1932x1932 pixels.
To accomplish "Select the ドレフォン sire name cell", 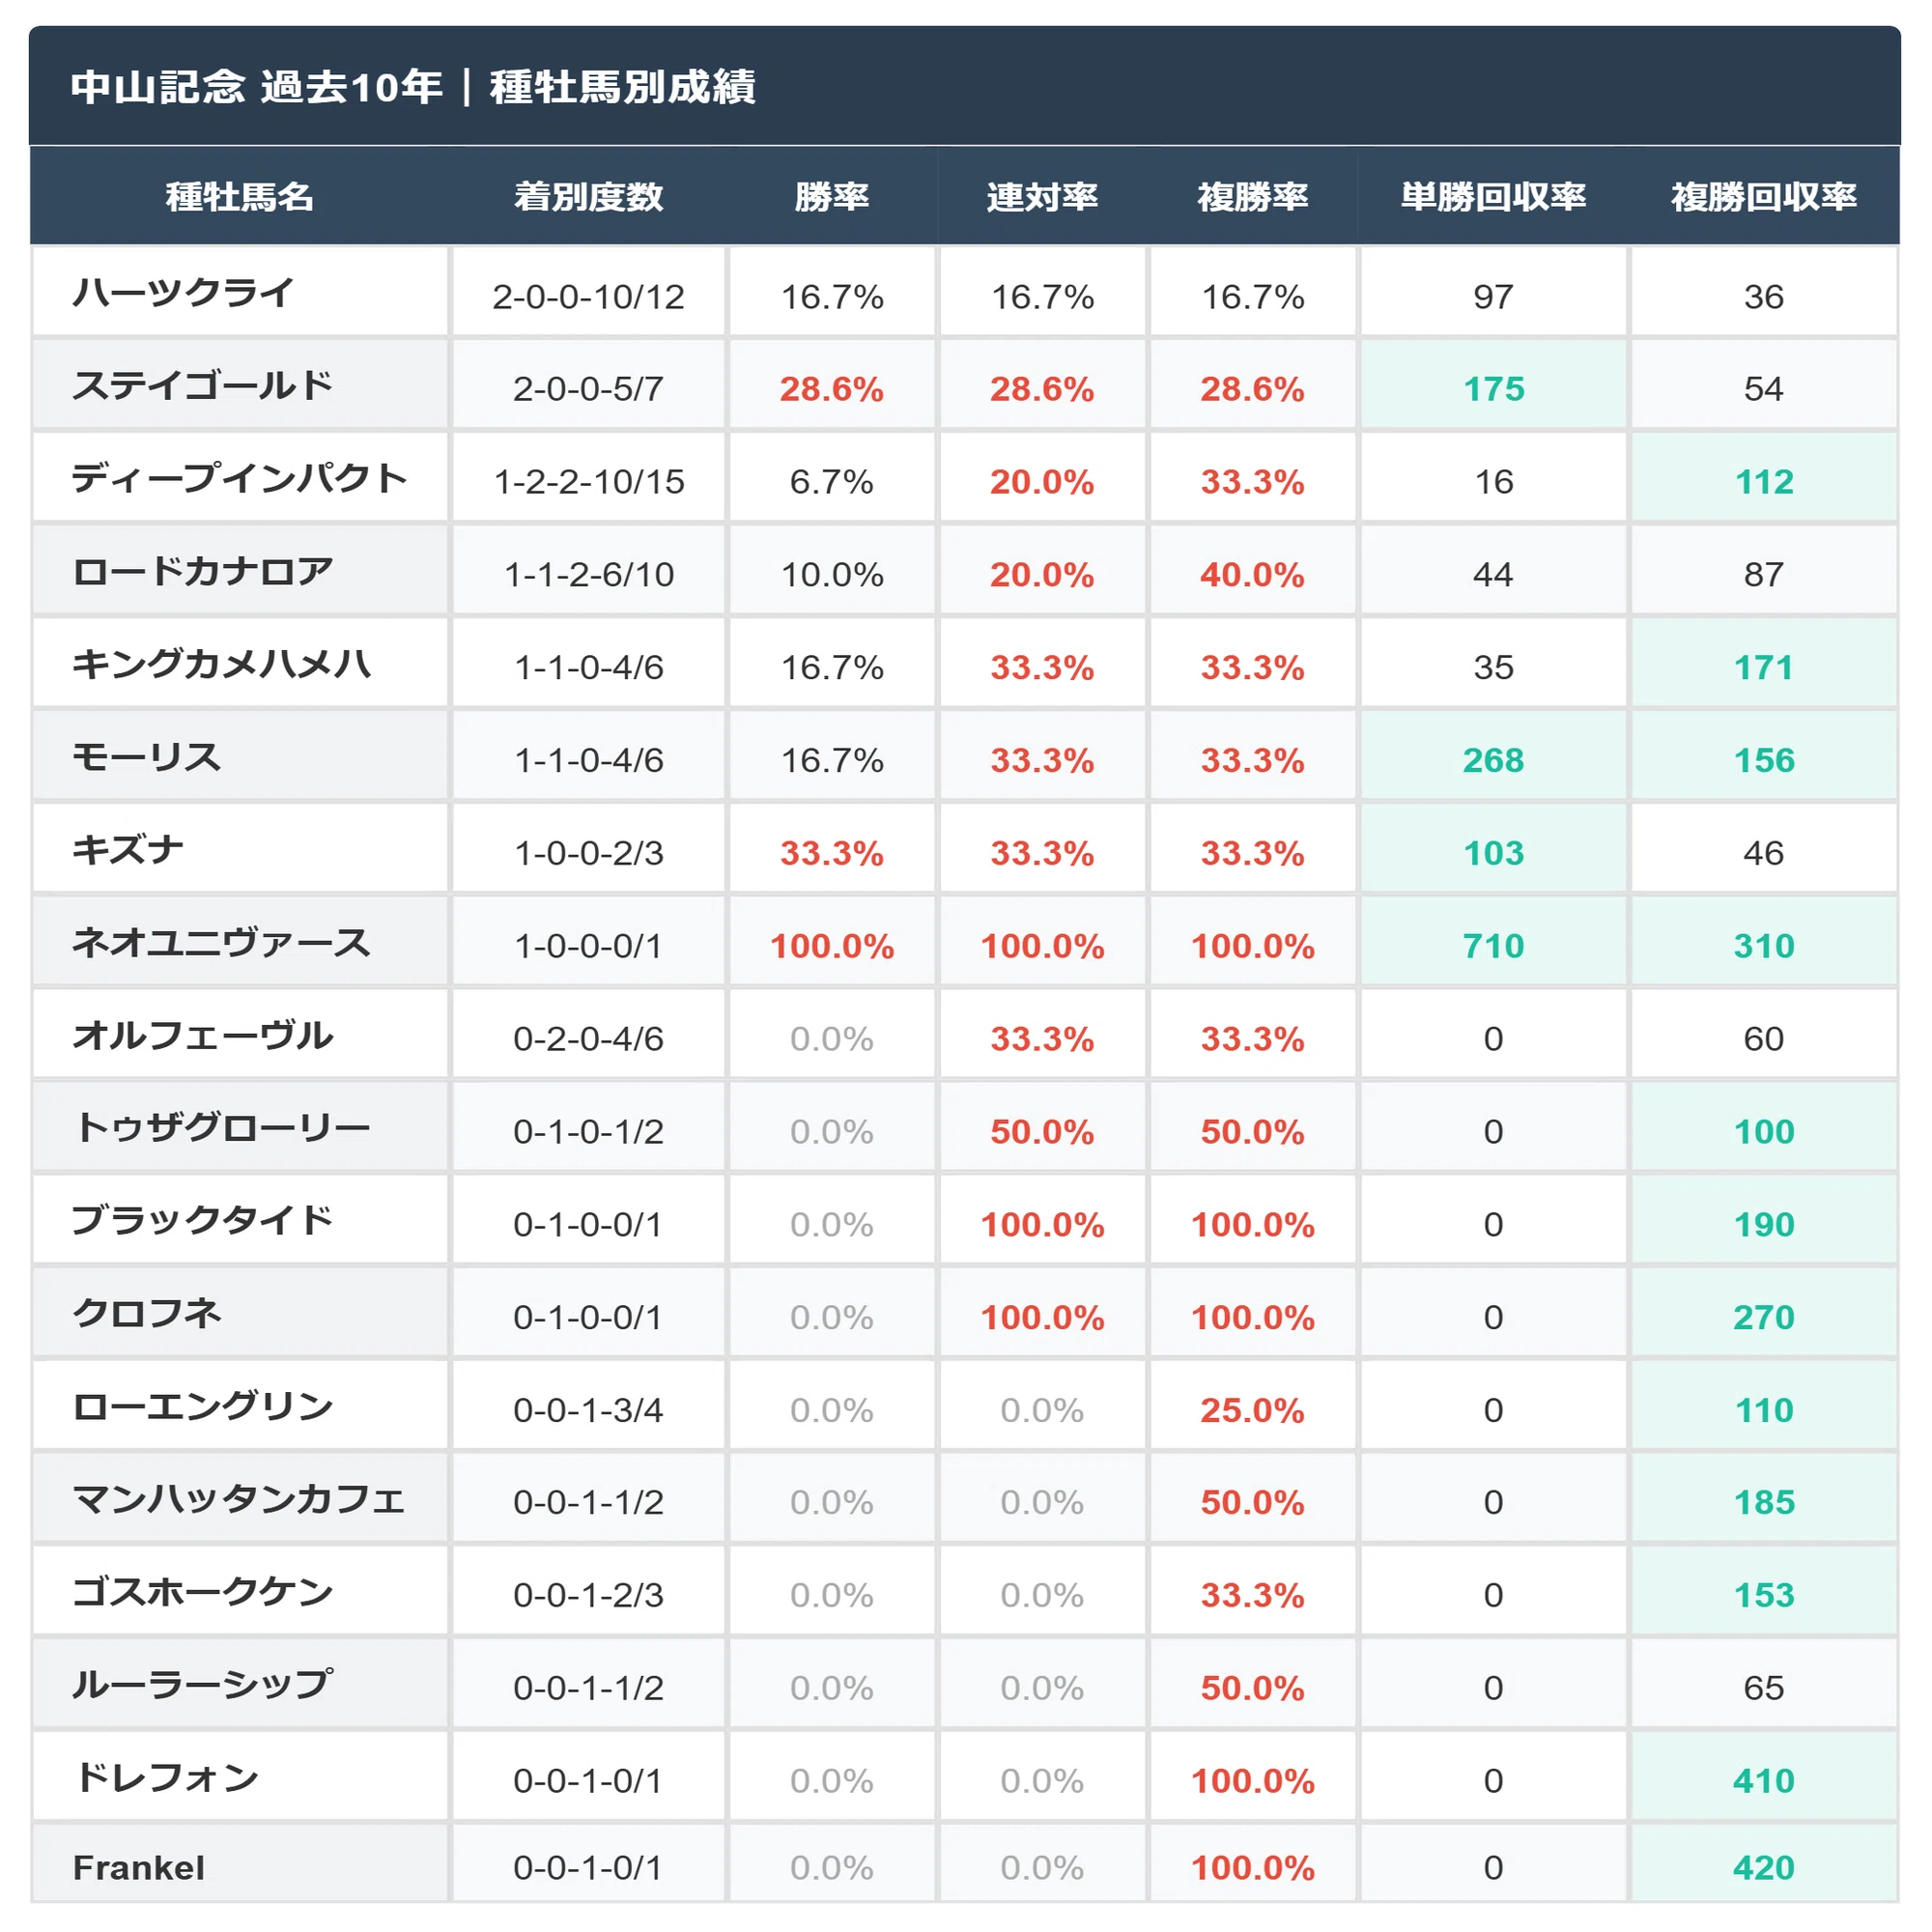I will 240,1778.
